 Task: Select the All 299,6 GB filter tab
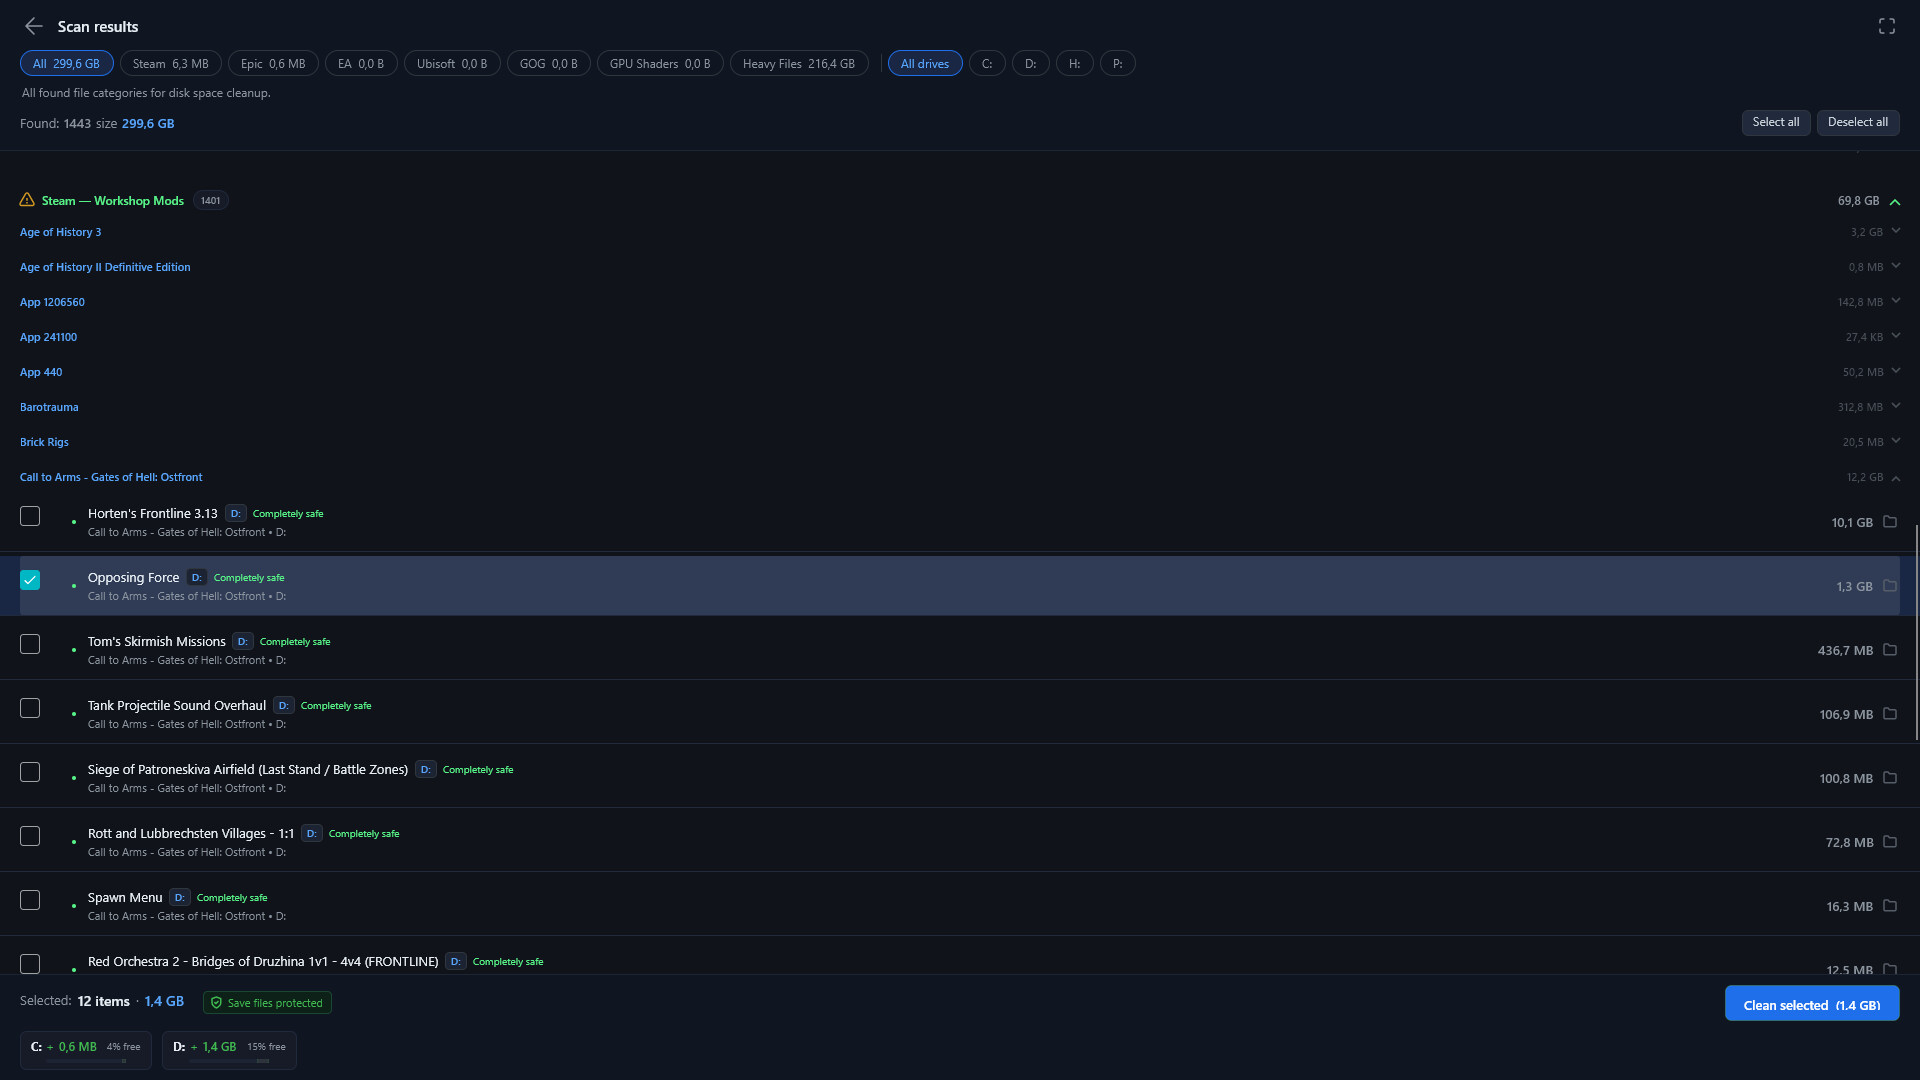pyautogui.click(x=67, y=63)
